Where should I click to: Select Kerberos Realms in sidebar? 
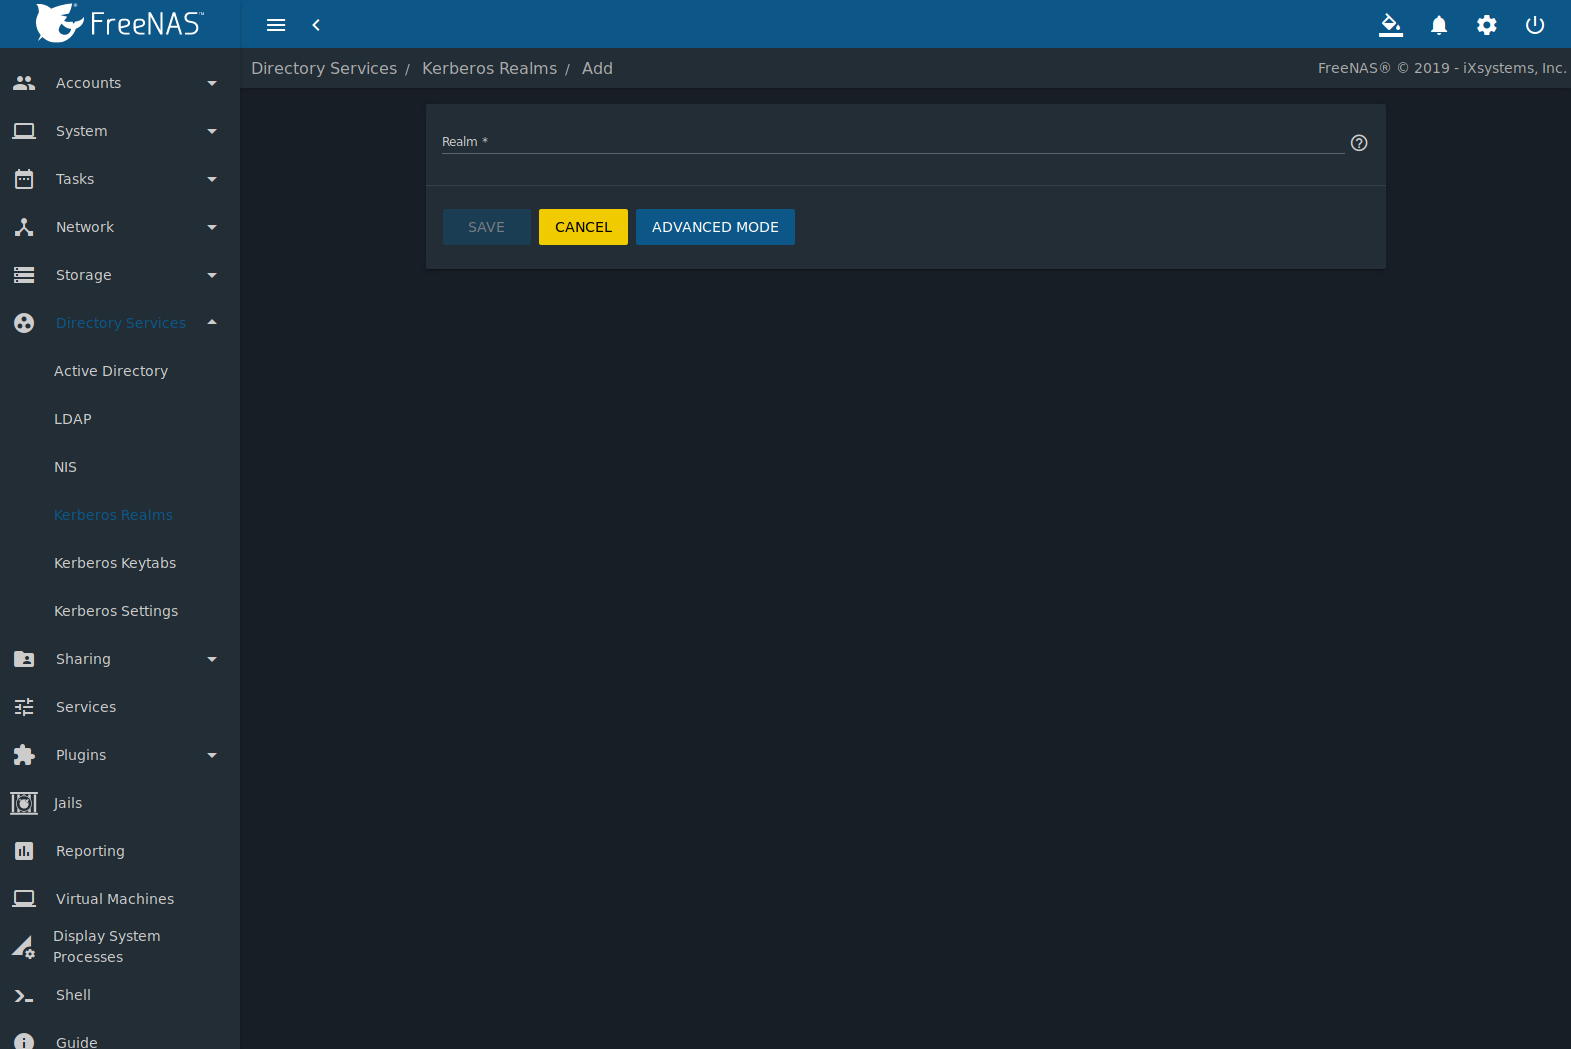pos(113,515)
